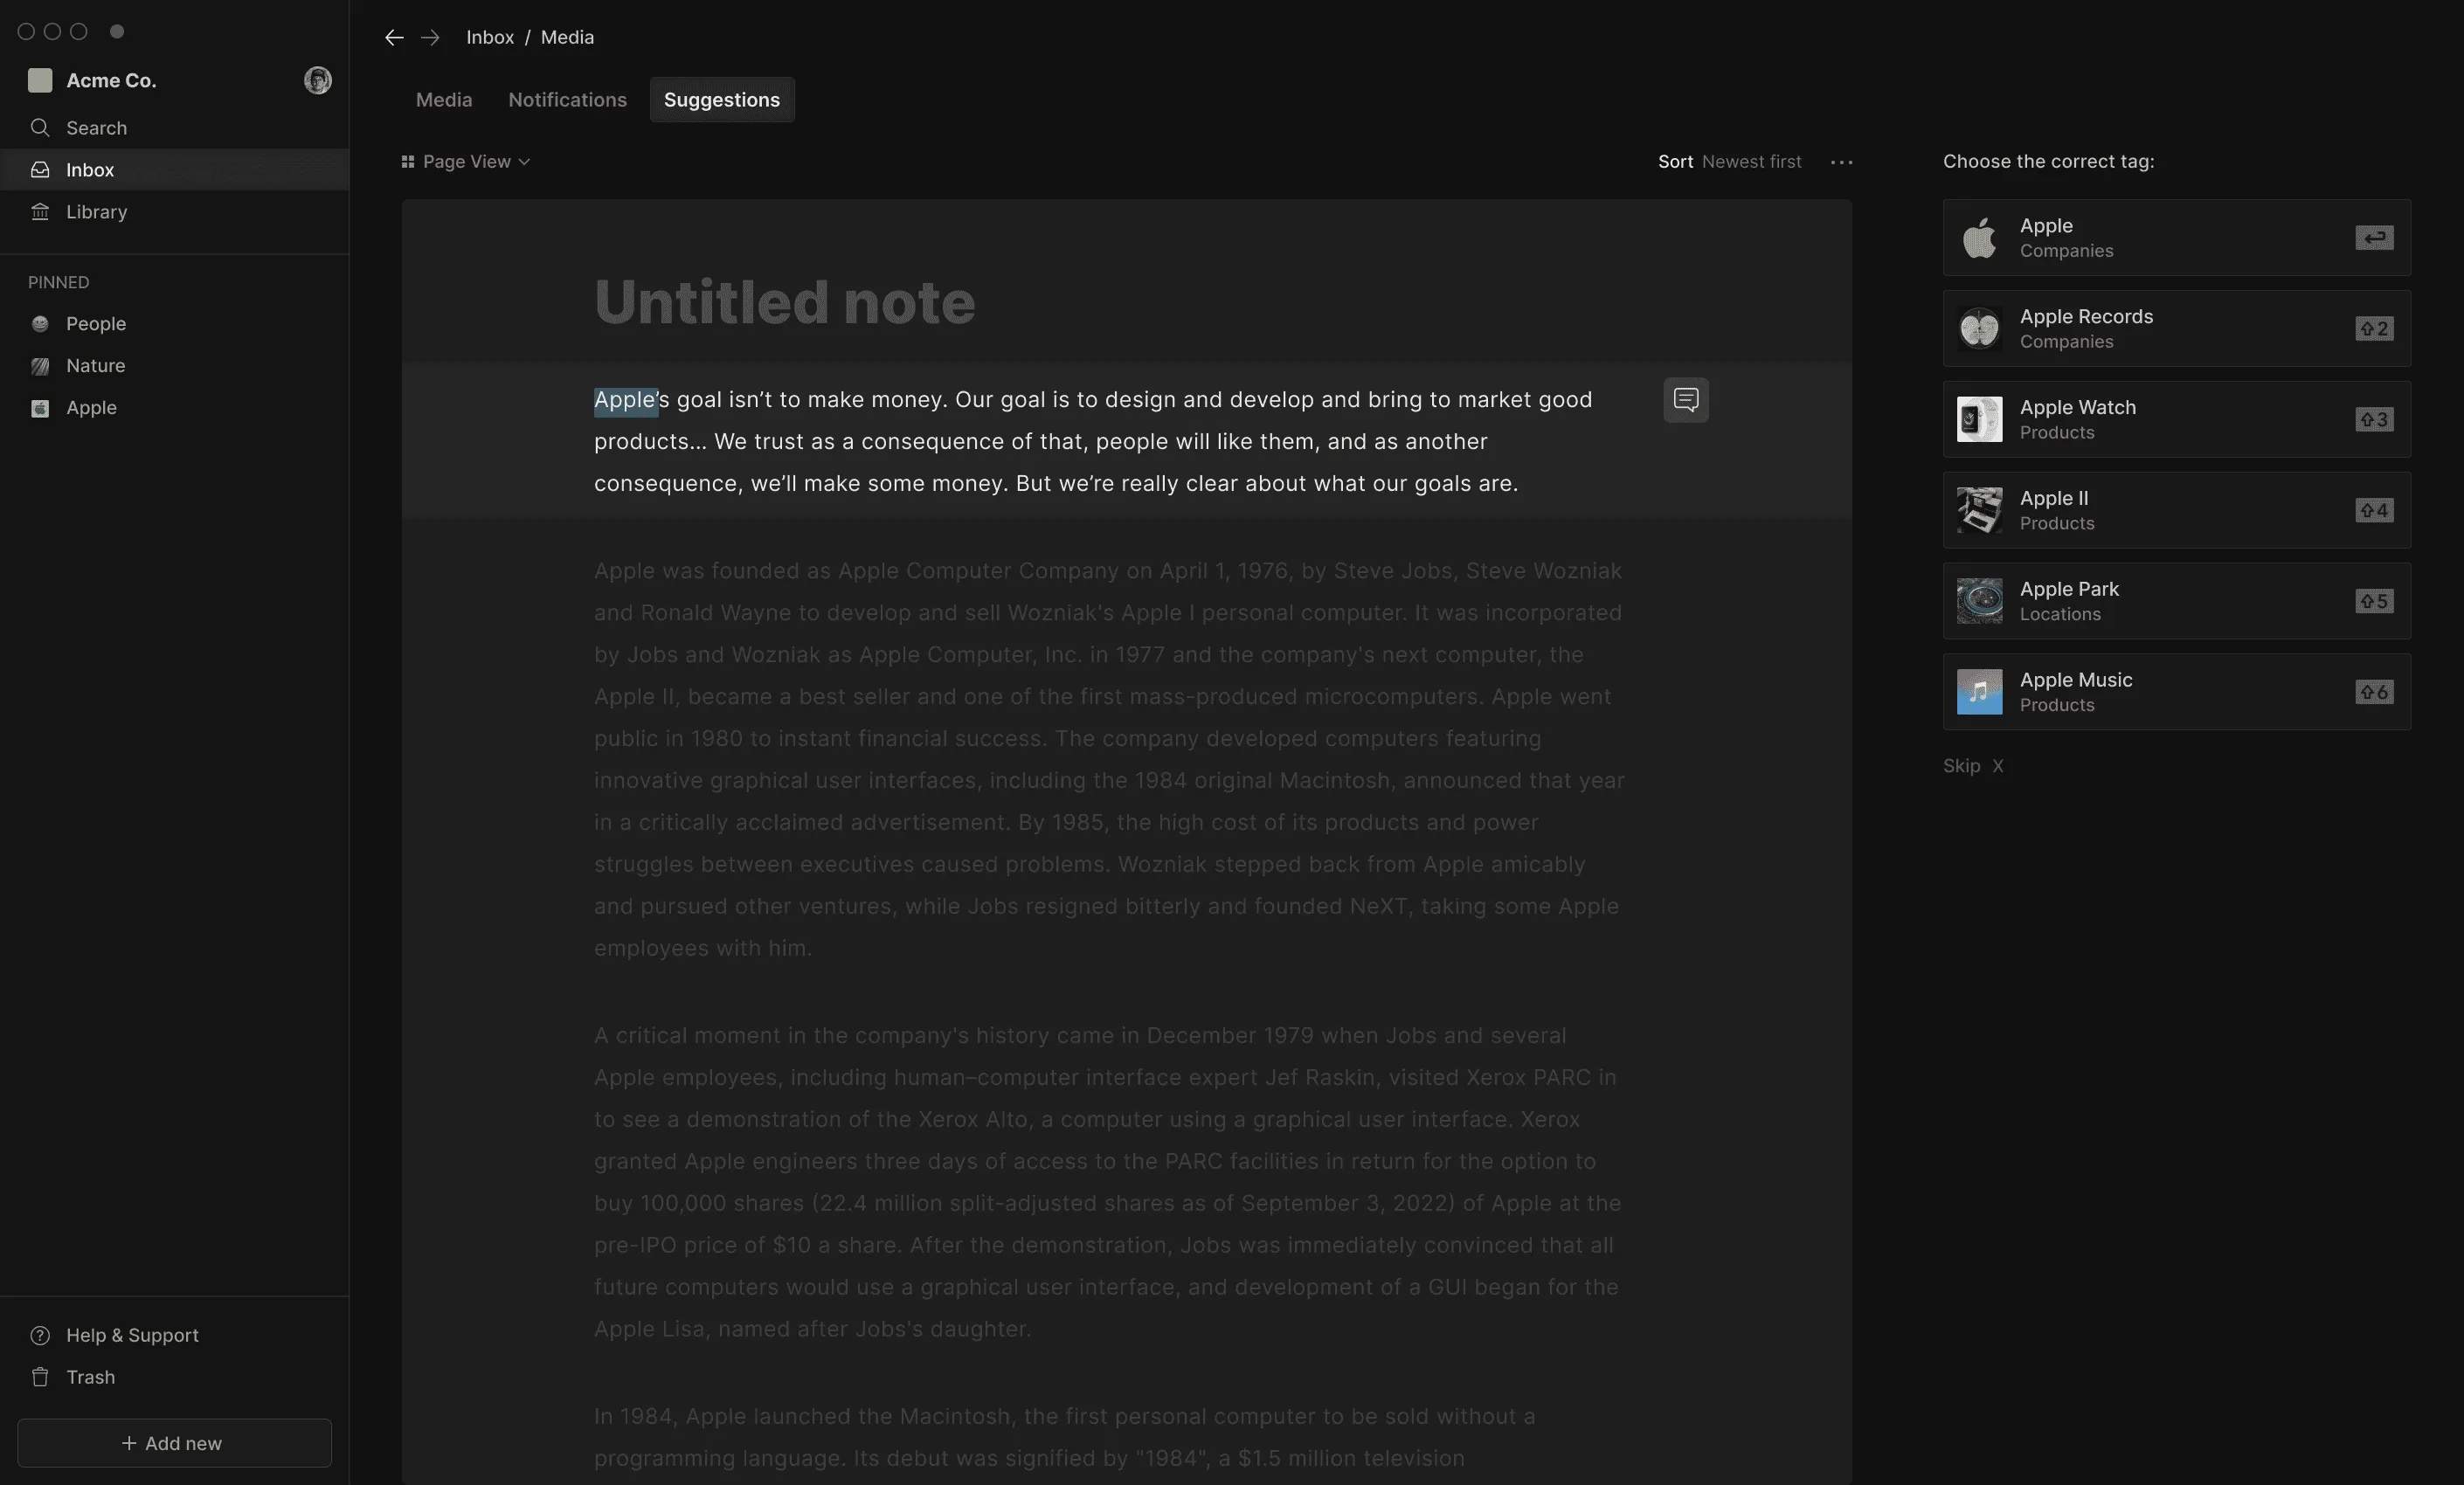Screen dimensions: 2464x1485
Task: Click the Search magnifier icon in sidebar
Action: 40,128
